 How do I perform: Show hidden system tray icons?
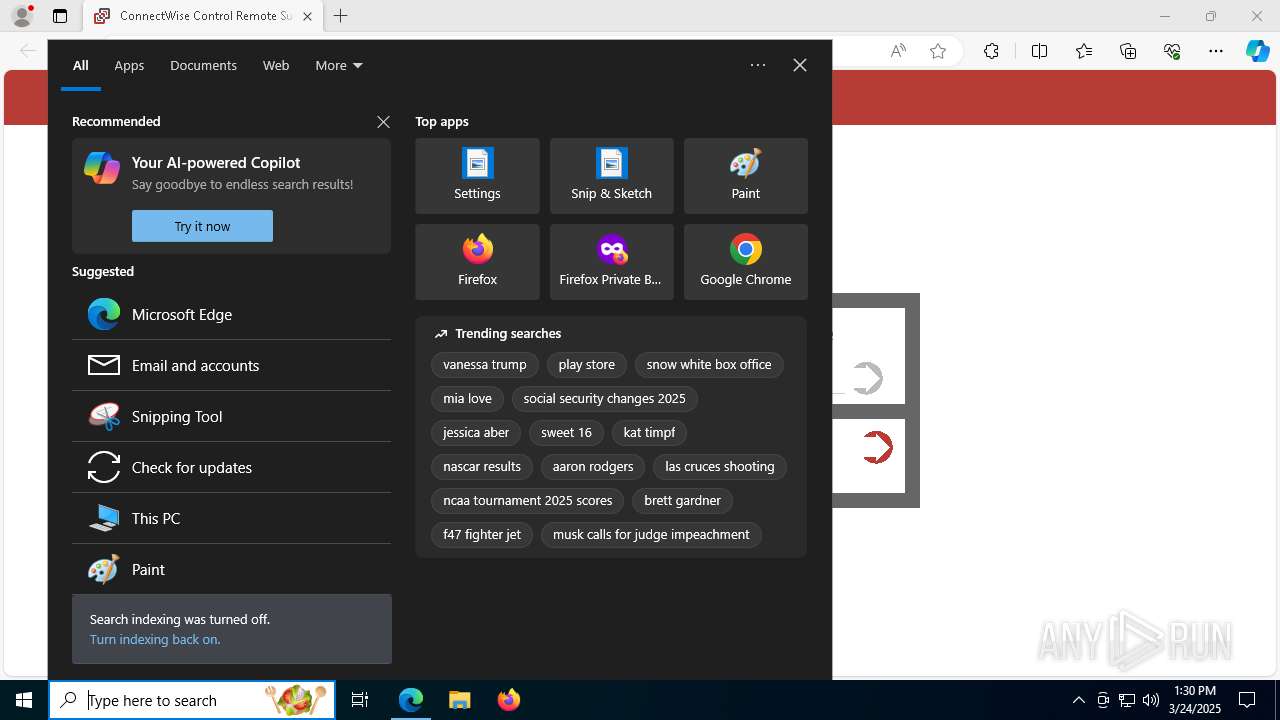1078,700
